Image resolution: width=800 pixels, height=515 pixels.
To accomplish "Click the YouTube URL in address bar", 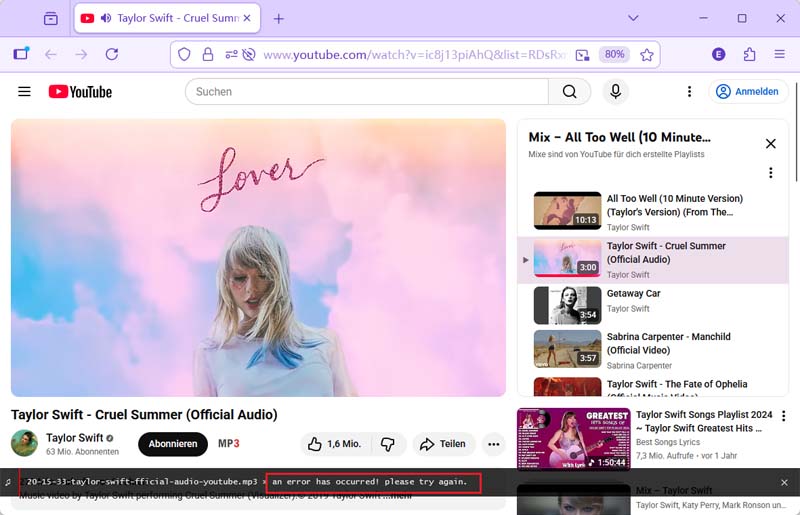I will (x=414, y=55).
